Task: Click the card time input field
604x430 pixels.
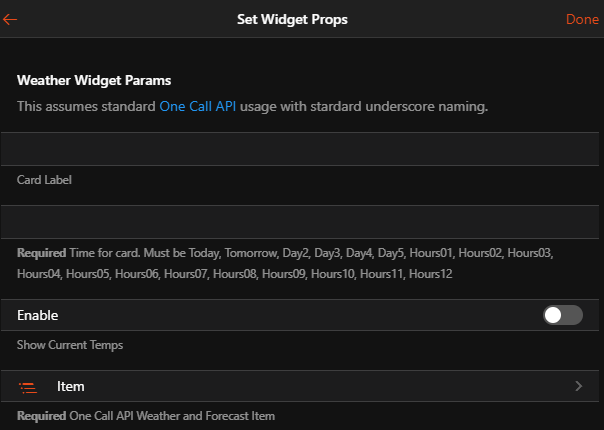Action: (x=301, y=221)
